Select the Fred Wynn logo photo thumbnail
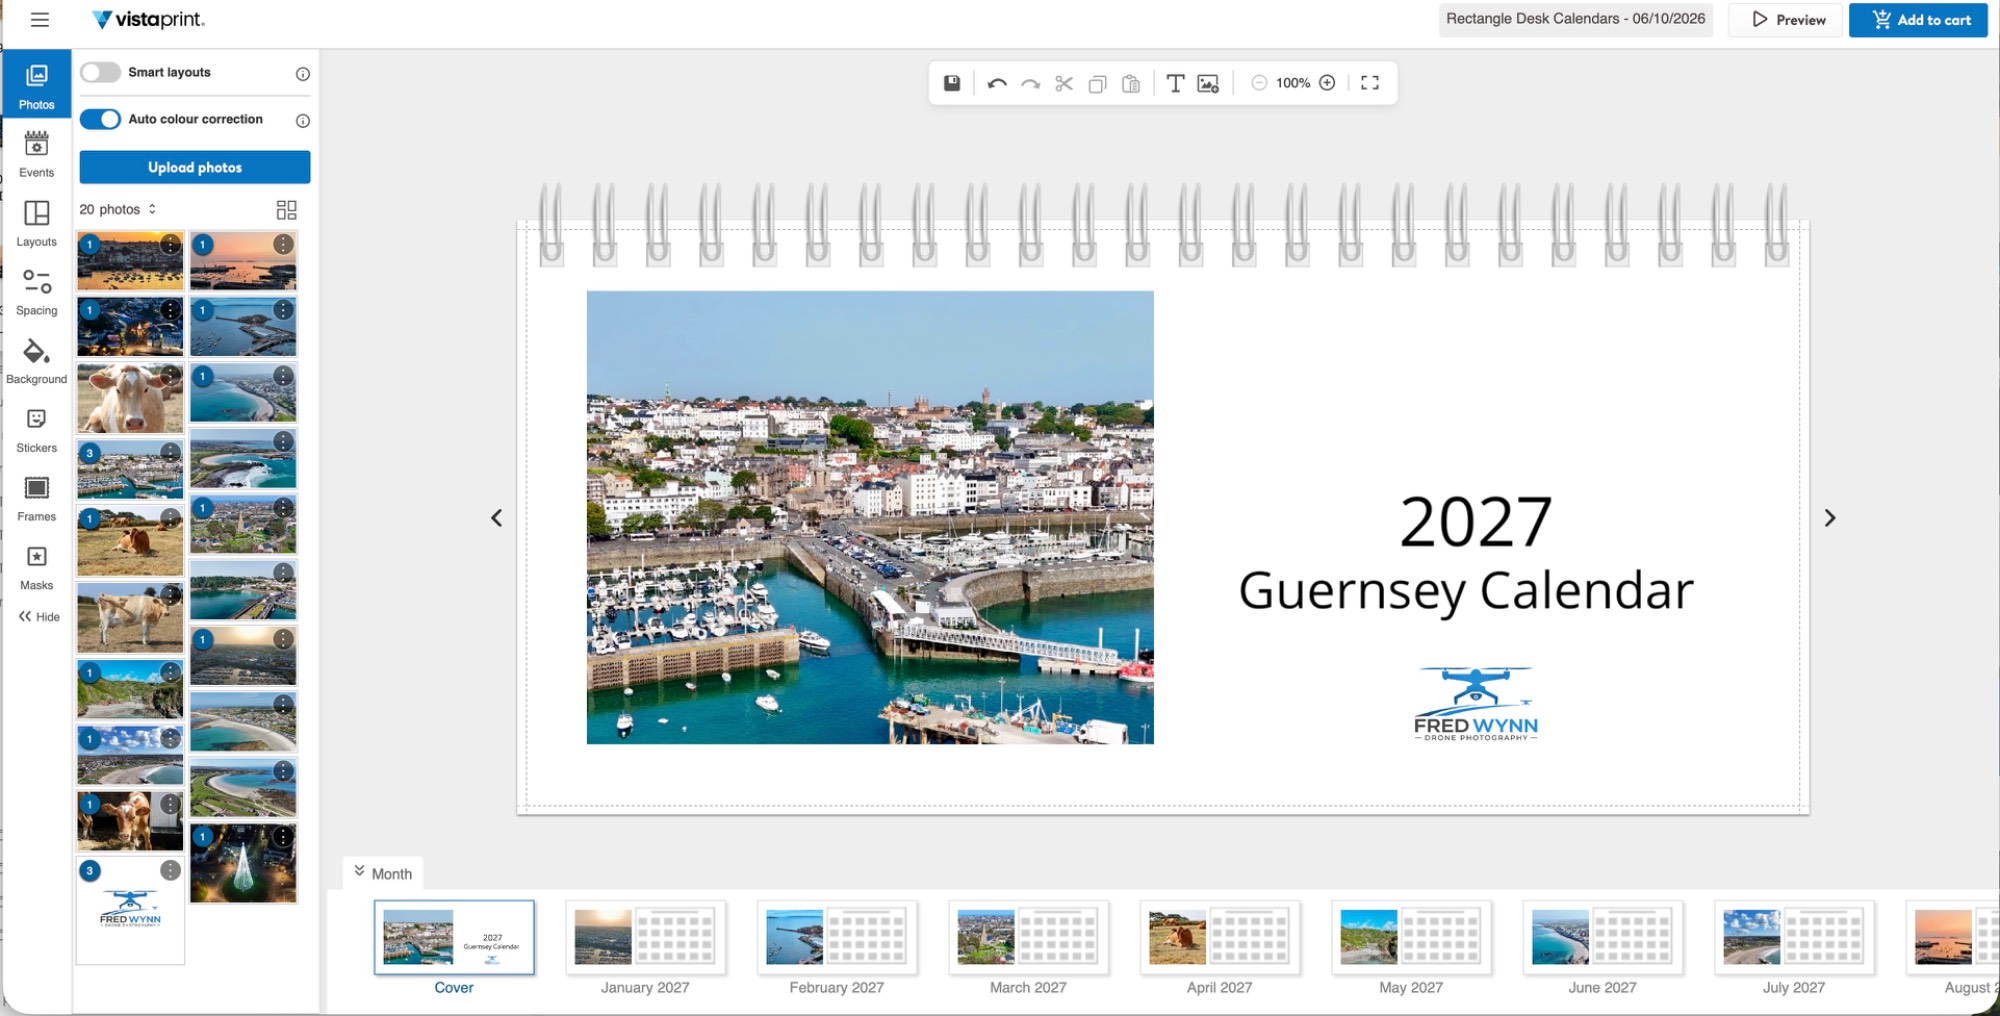The image size is (2000, 1016). [130, 910]
